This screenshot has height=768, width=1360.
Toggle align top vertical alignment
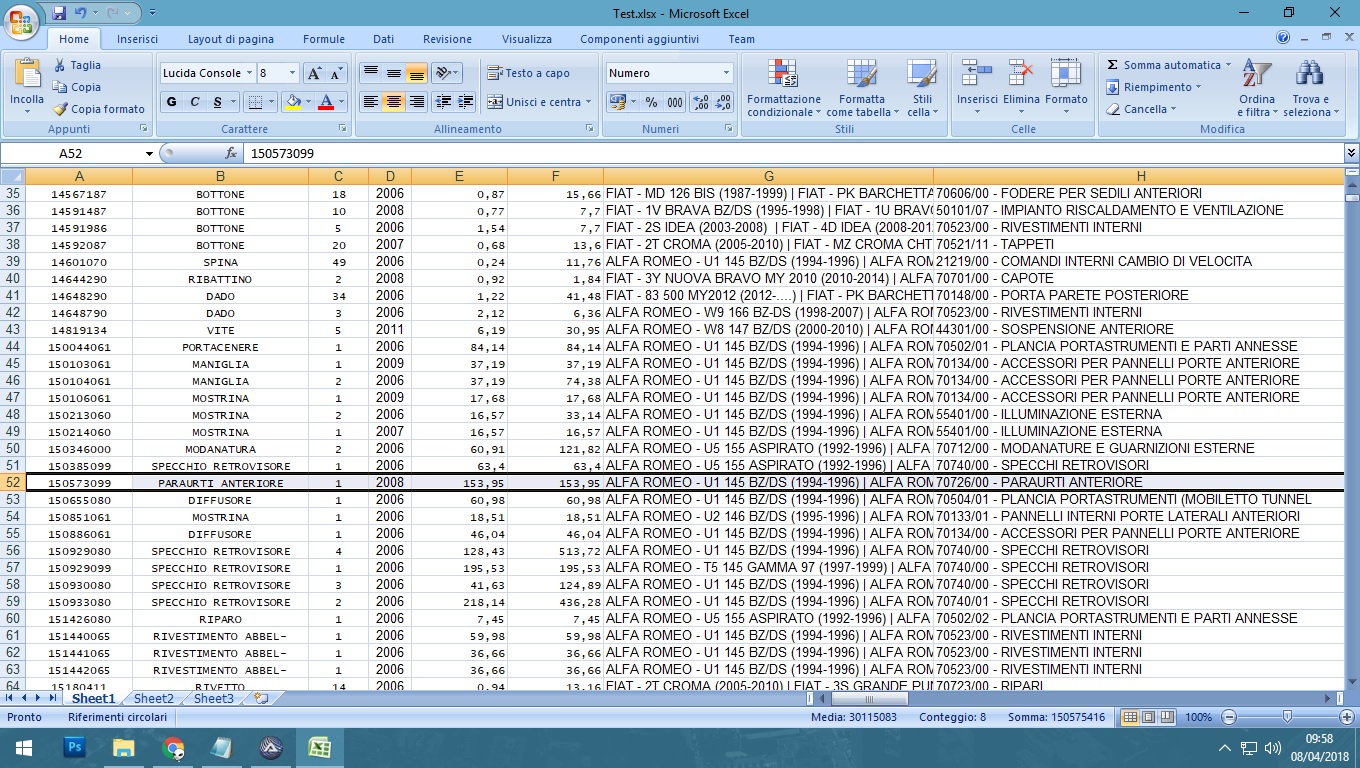tap(371, 73)
